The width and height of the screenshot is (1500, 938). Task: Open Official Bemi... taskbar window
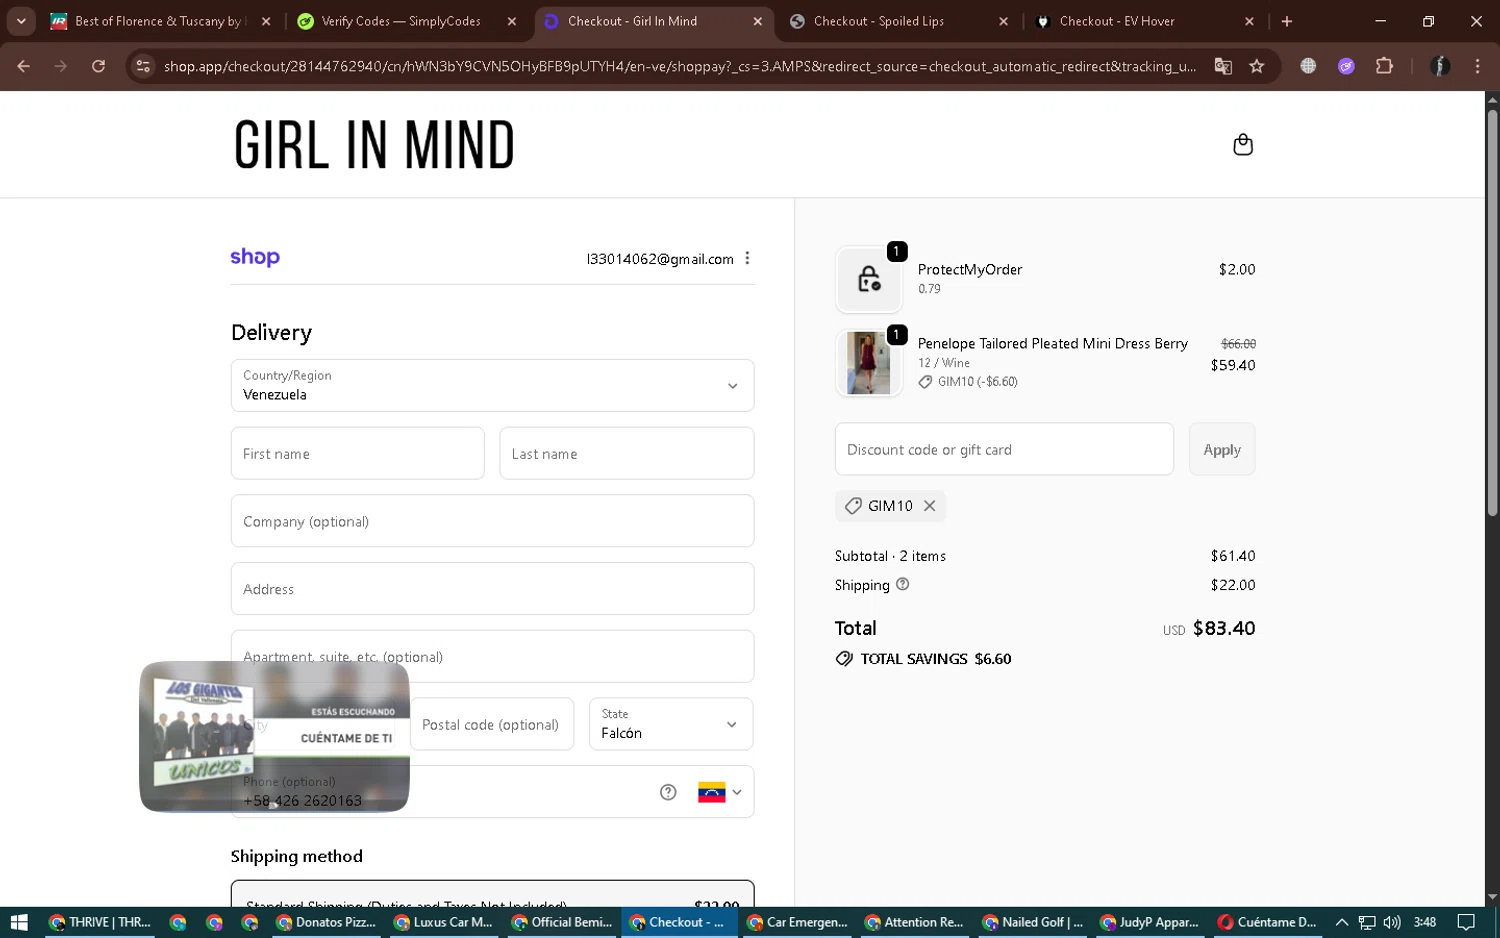coord(561,922)
